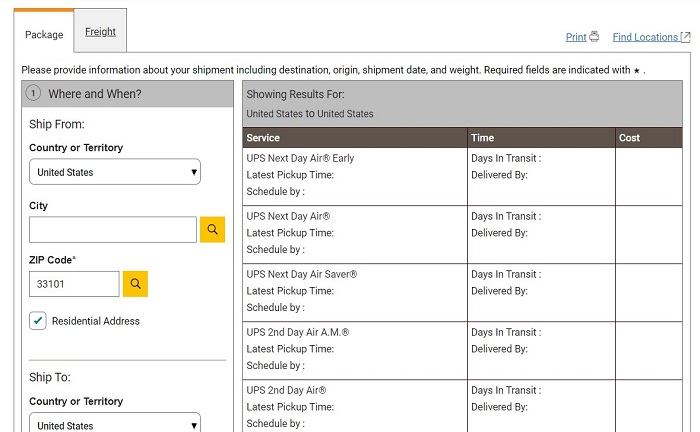Click the UPS 2nd Day Air® service name
Viewport: 700px width, 432px height.
click(x=286, y=390)
